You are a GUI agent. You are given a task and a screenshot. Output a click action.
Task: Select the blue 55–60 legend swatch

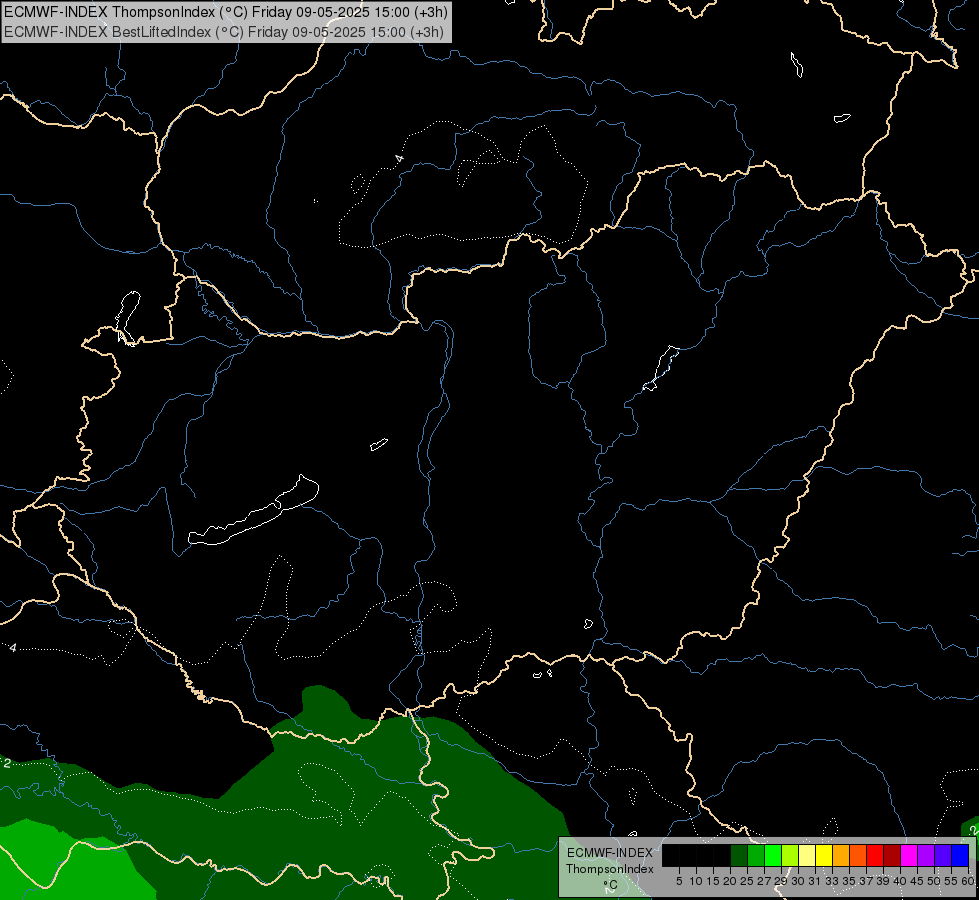(960, 855)
